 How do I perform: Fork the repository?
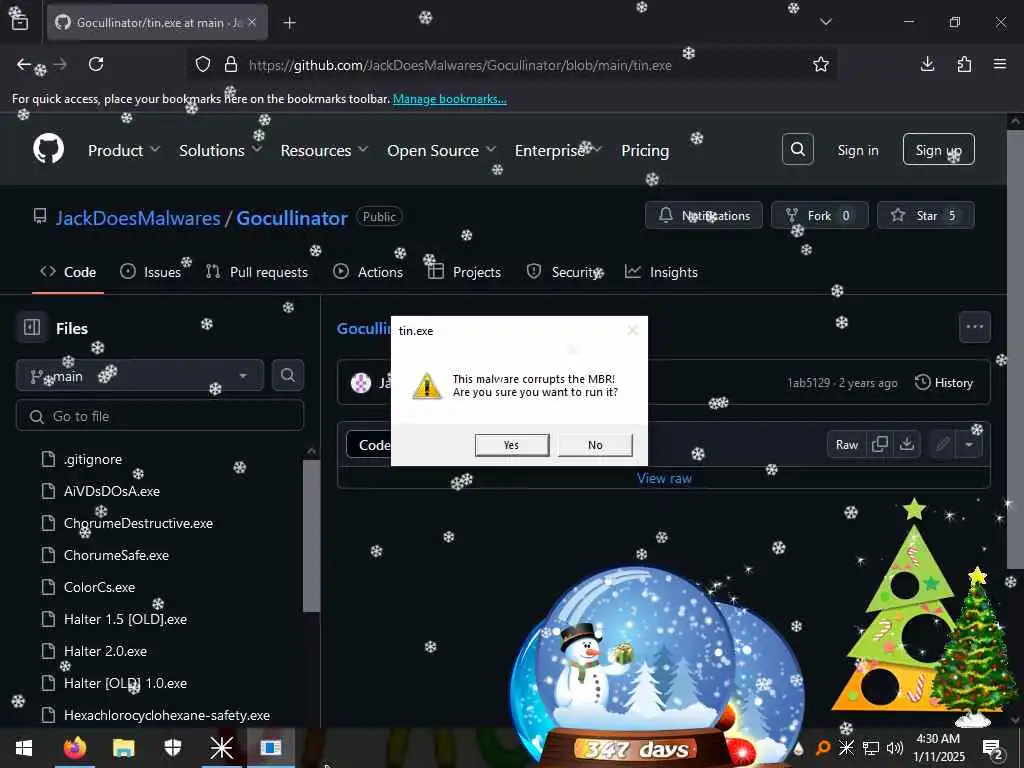tap(820, 216)
